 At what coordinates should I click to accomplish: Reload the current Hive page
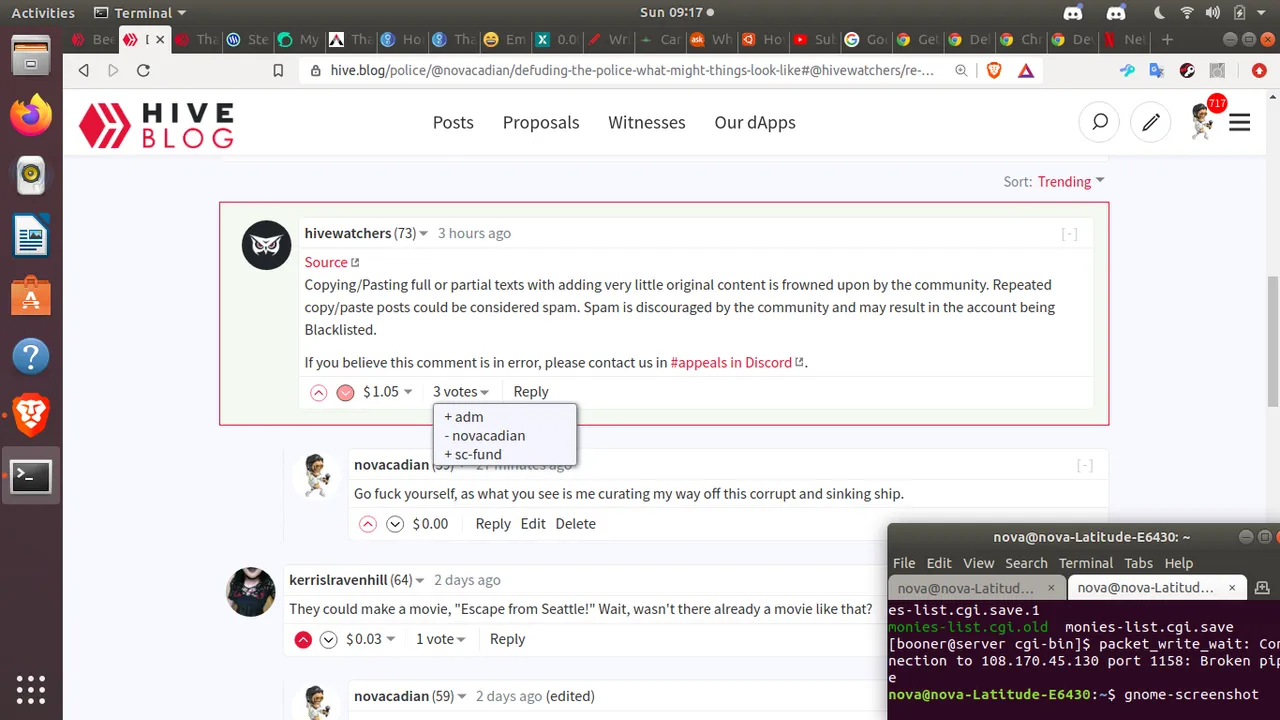pyautogui.click(x=143, y=70)
